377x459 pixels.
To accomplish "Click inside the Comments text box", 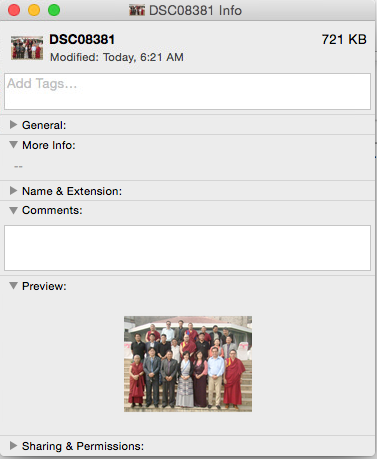I will point(187,248).
